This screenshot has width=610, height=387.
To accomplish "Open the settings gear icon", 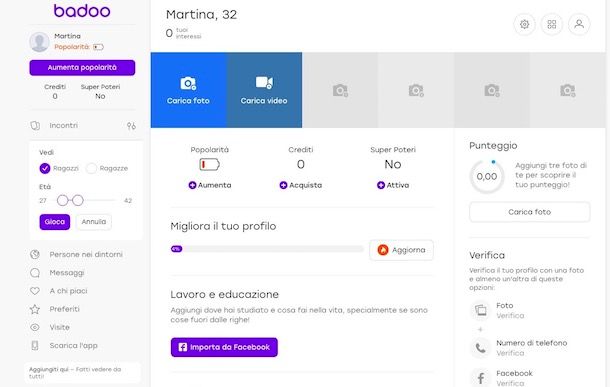I will (x=524, y=25).
